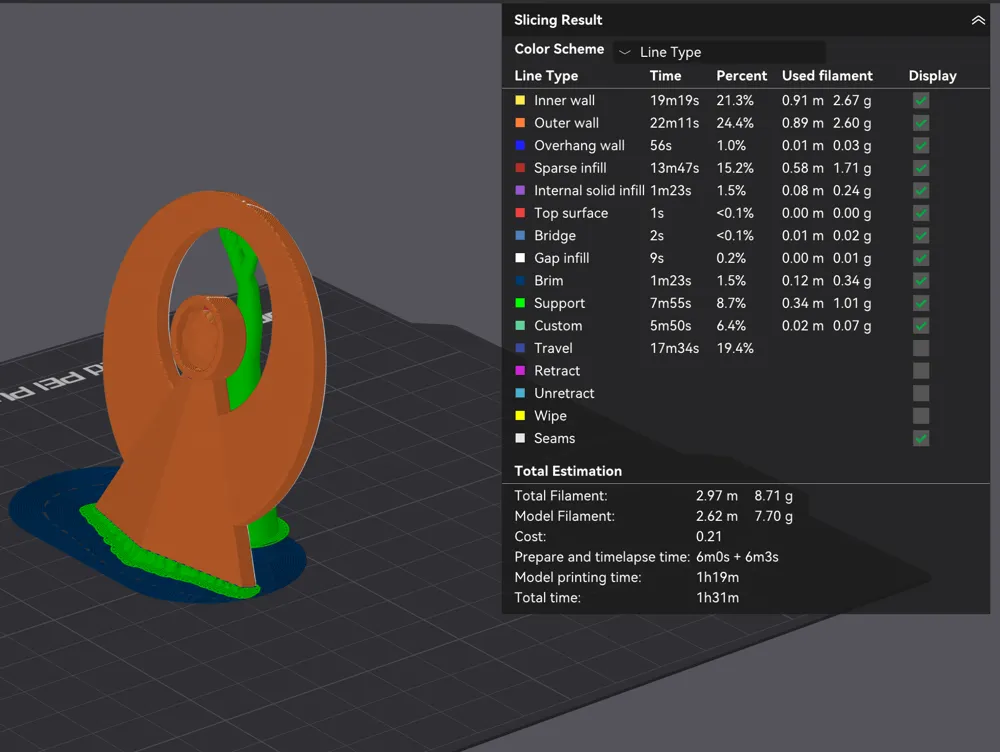Select the Support row label
The width and height of the screenshot is (1000, 752).
coord(559,304)
